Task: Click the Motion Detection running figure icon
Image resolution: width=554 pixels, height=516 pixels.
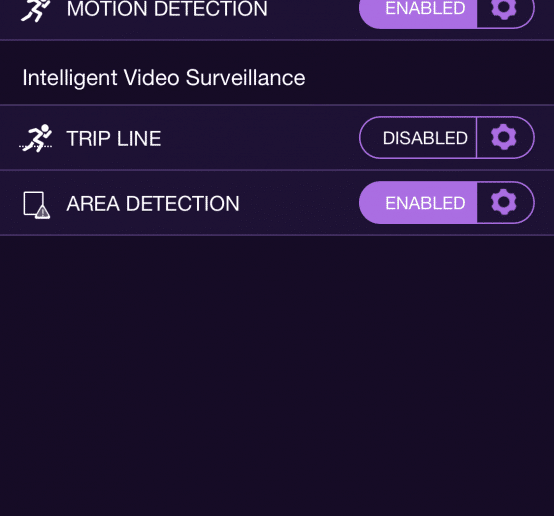Action: coord(36,10)
